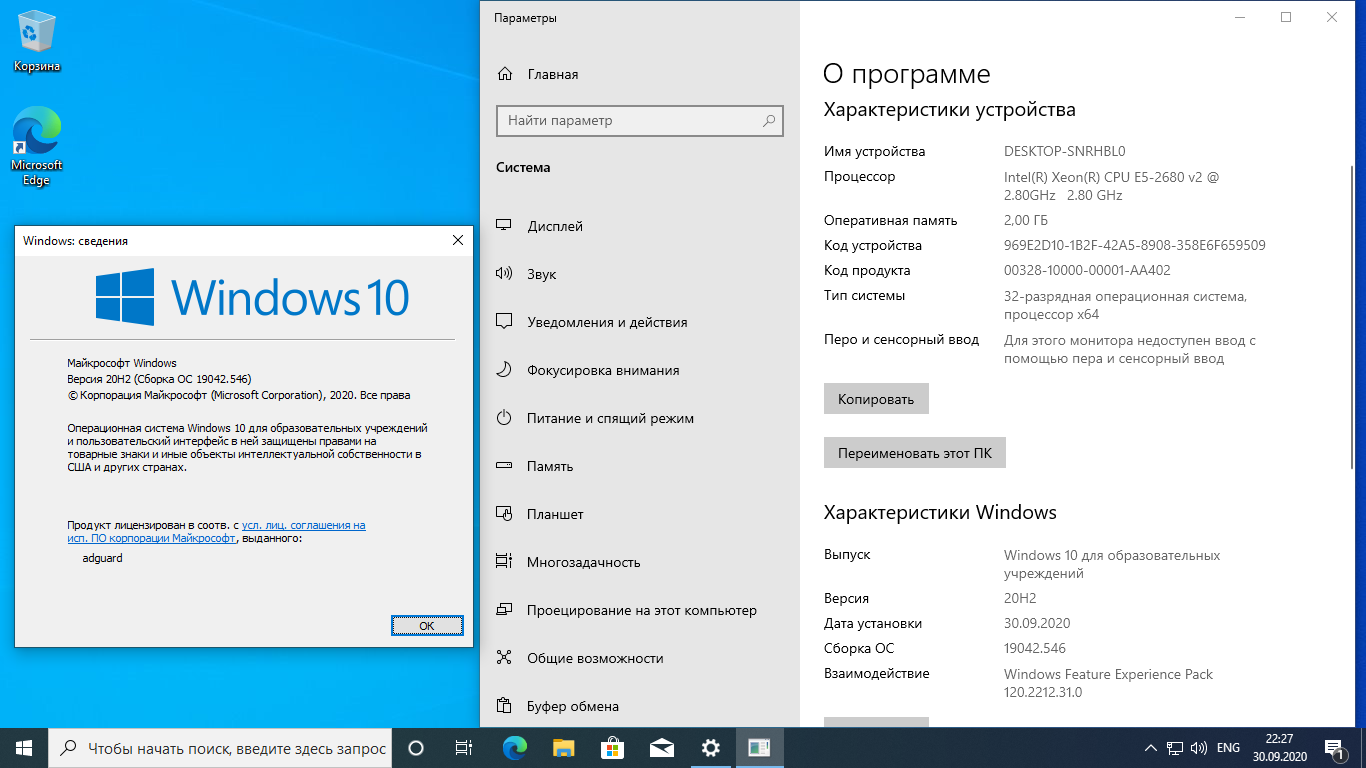Click the product code 00328-10000-00001-AA402
The width and height of the screenshot is (1366, 768).
pyautogui.click(x=1087, y=270)
